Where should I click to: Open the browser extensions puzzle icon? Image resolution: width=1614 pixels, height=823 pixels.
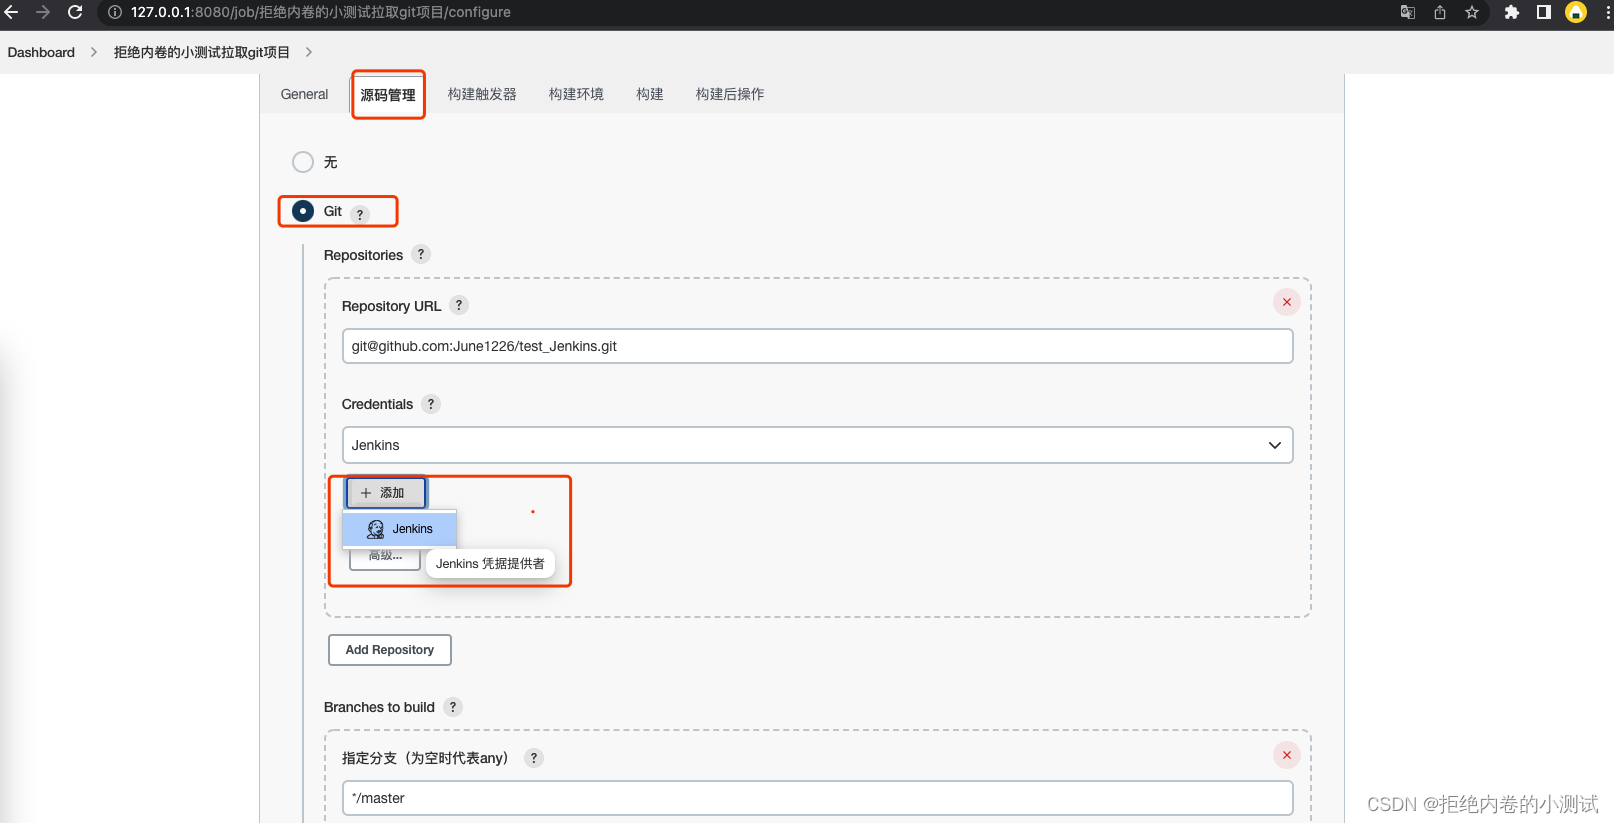pyautogui.click(x=1512, y=12)
